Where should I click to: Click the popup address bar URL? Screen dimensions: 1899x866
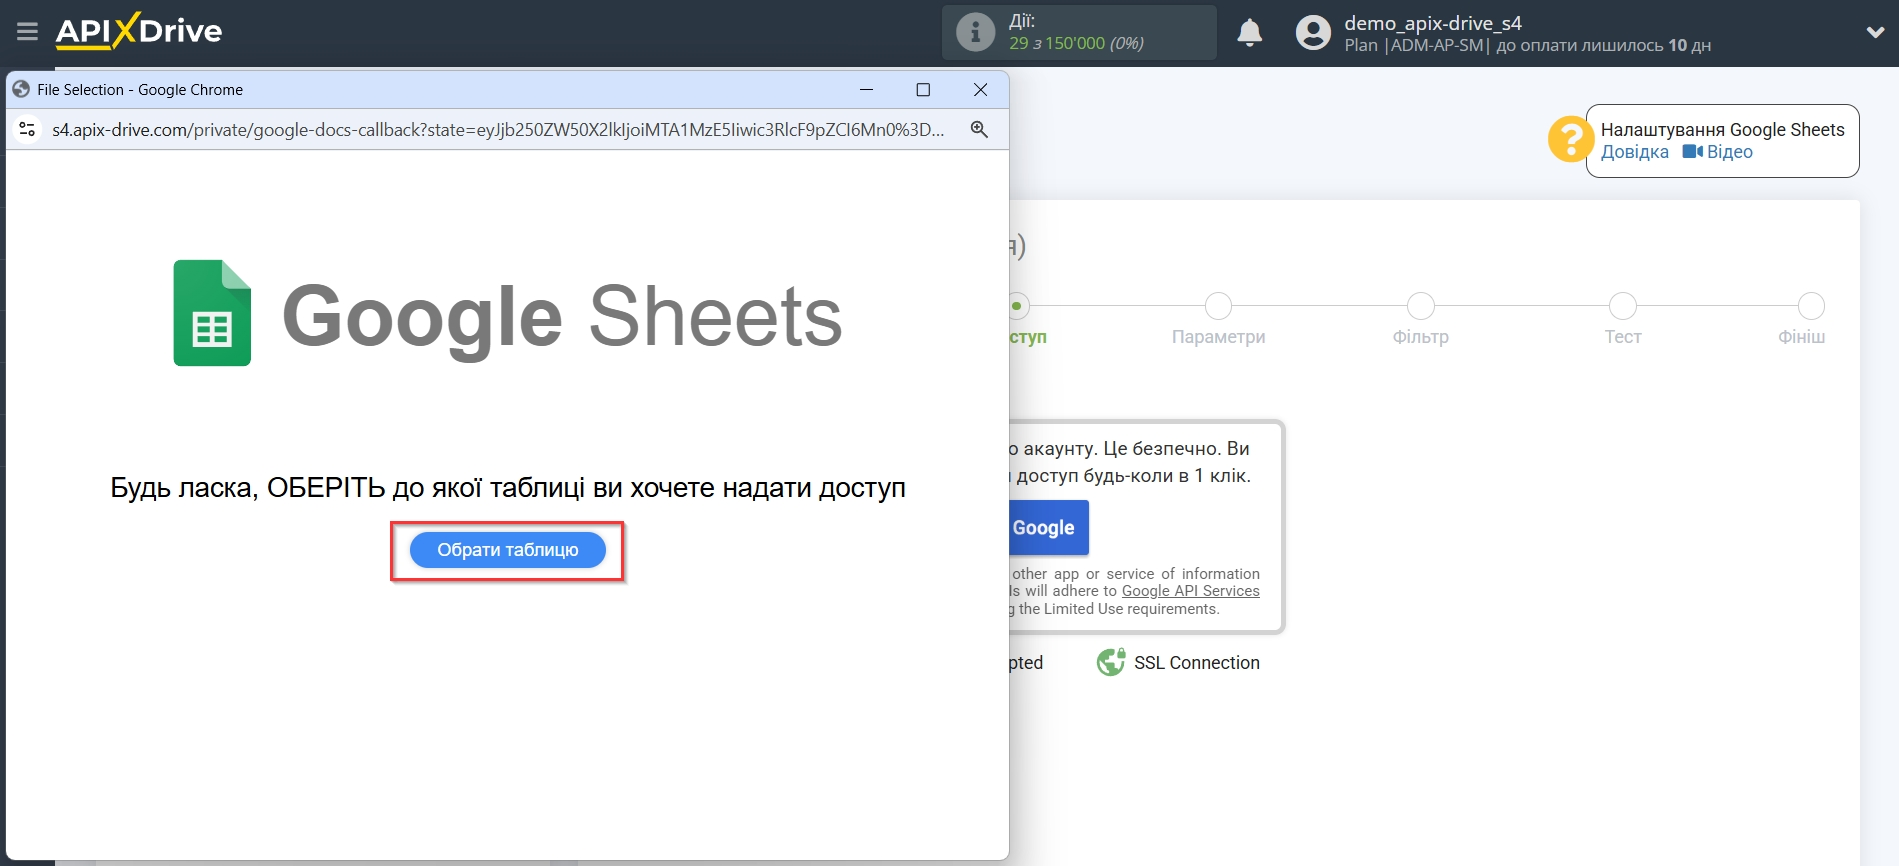pos(498,129)
